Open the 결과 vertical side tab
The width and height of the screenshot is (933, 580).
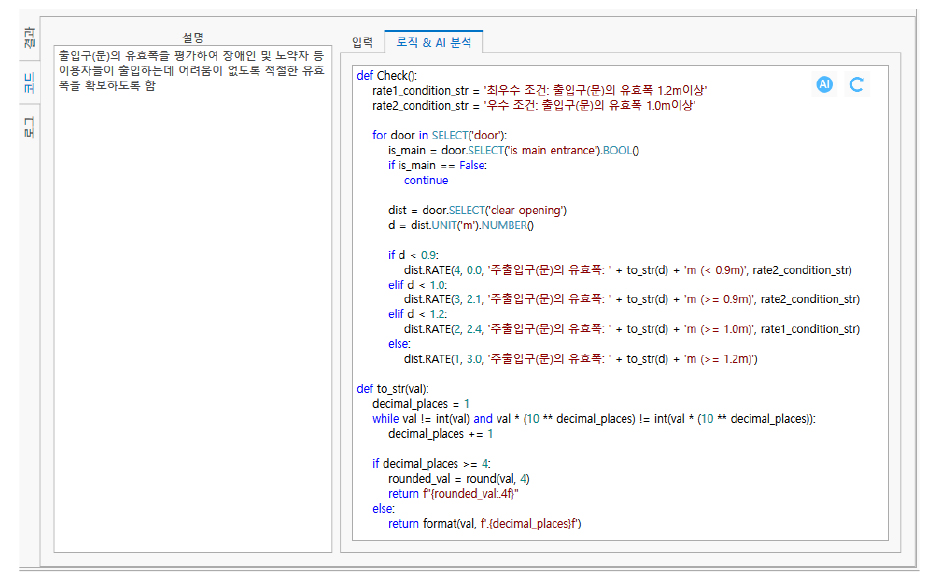pos(29,38)
